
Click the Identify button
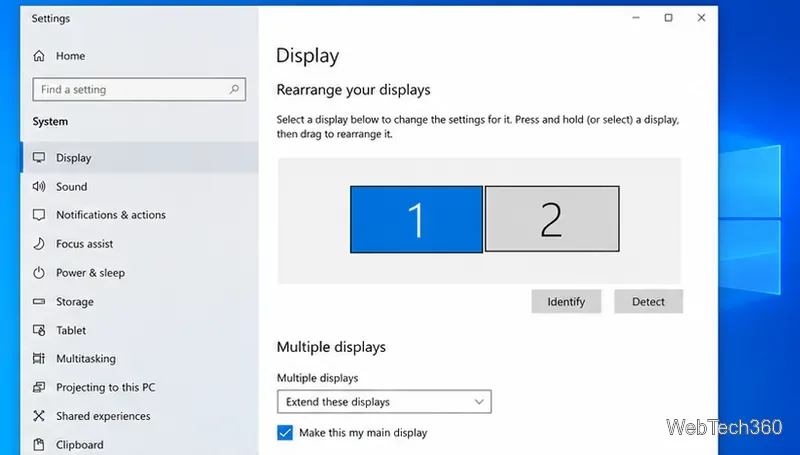(x=566, y=301)
